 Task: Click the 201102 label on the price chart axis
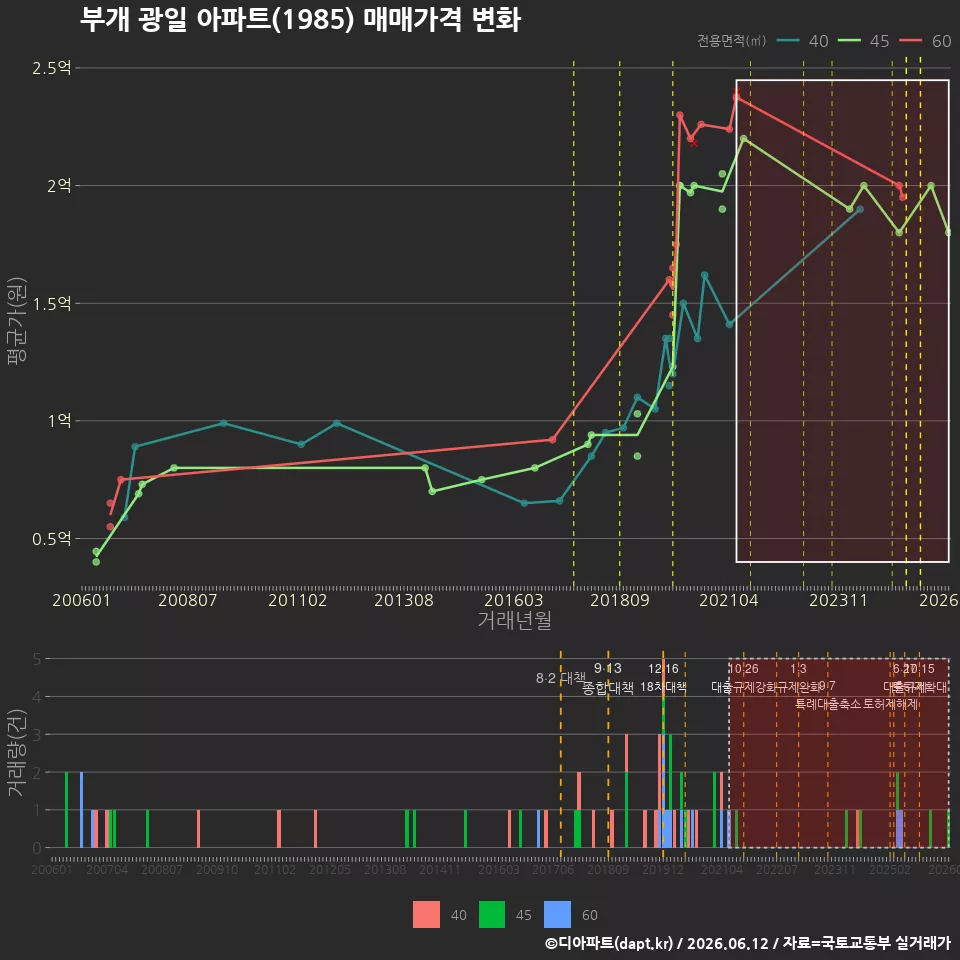pyautogui.click(x=298, y=600)
